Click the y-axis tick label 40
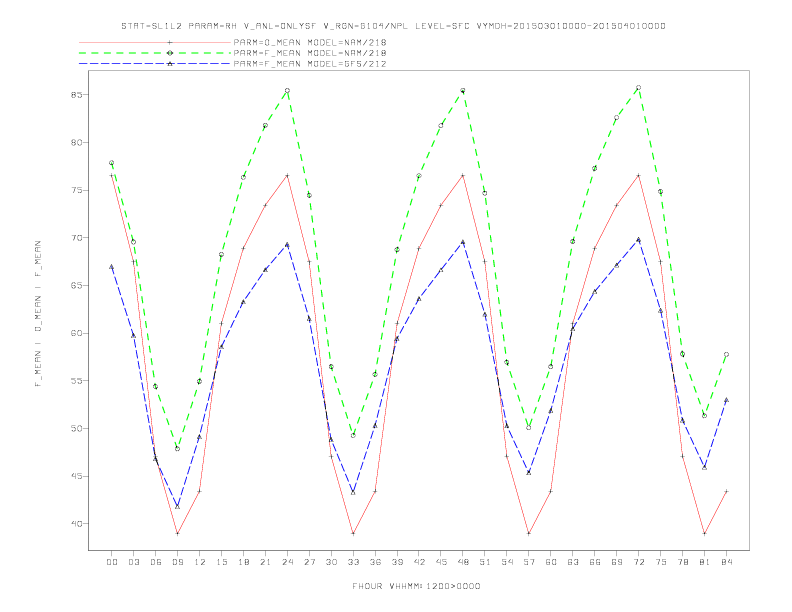This screenshot has height=612, width=792. pyautogui.click(x=77, y=524)
